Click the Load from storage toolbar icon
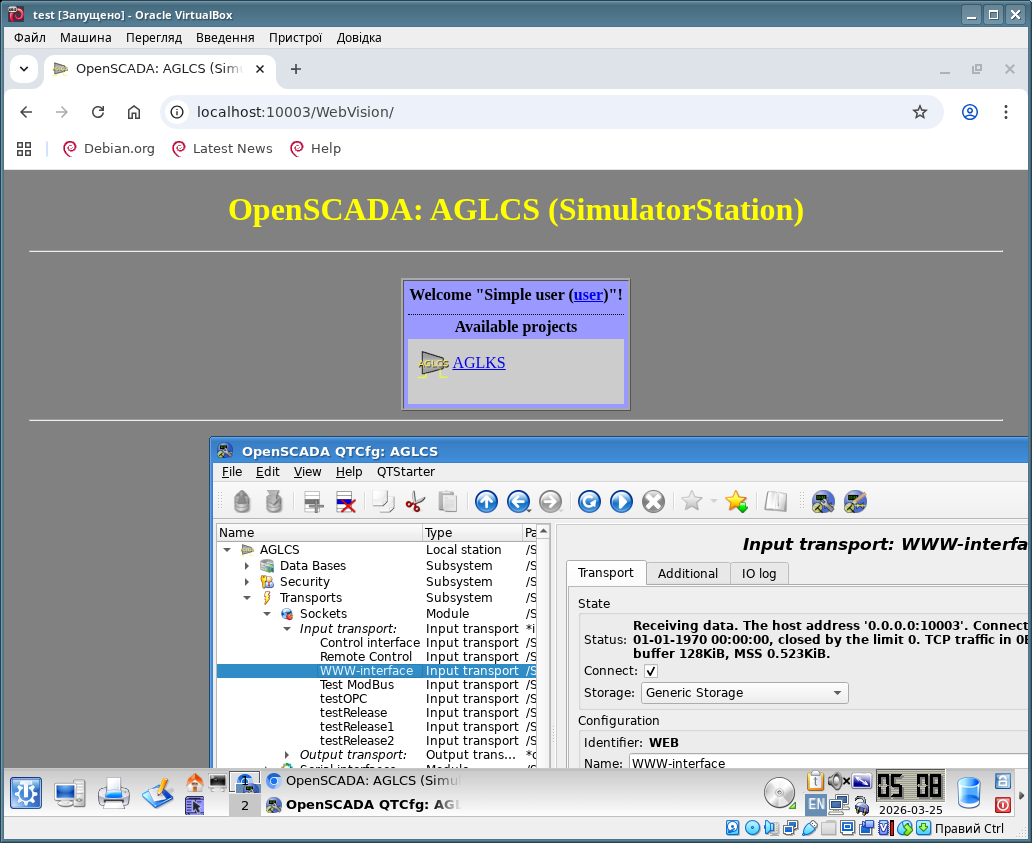This screenshot has height=843, width=1032. 242,502
